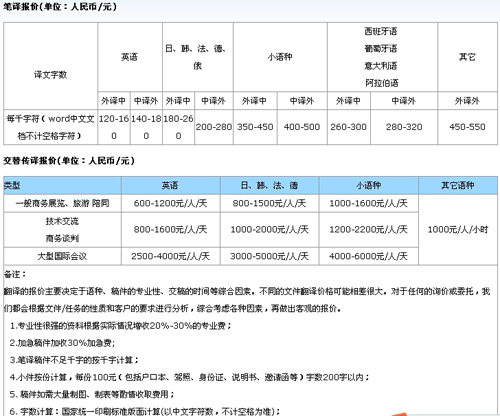The width and height of the screenshot is (500, 416).
Task: Click note 2 about 30% 加急费
Action: tap(63, 343)
